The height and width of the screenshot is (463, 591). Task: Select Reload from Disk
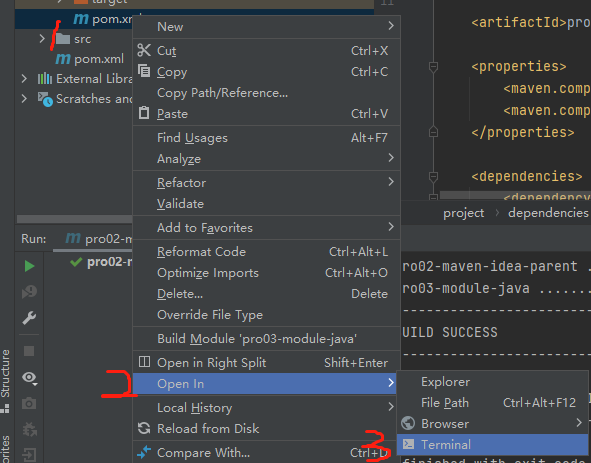click(x=266, y=429)
